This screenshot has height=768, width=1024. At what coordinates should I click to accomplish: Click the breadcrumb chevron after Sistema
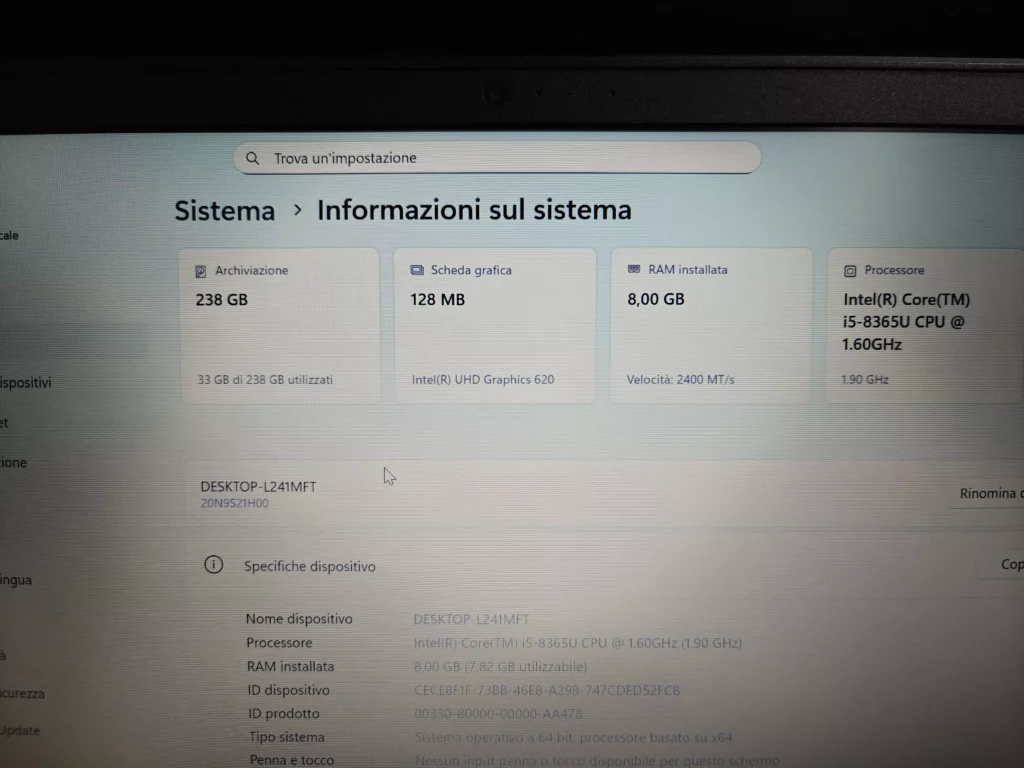297,210
